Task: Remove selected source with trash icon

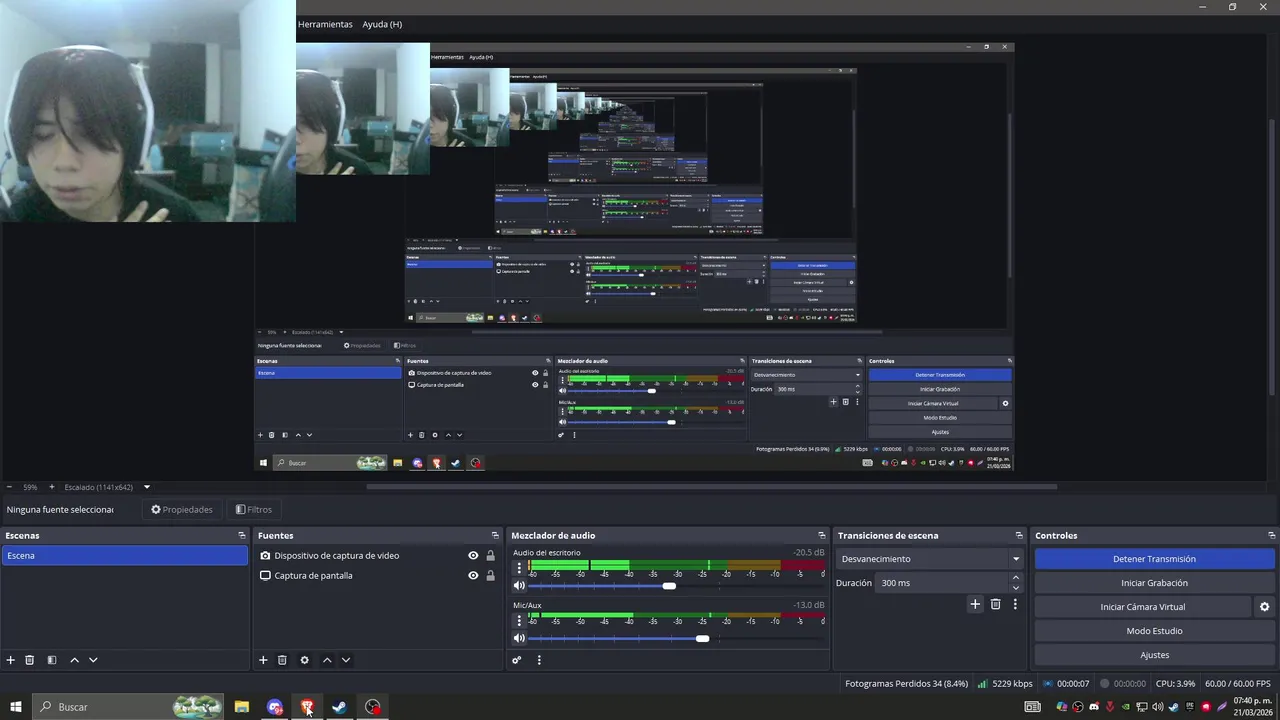Action: coord(282,660)
